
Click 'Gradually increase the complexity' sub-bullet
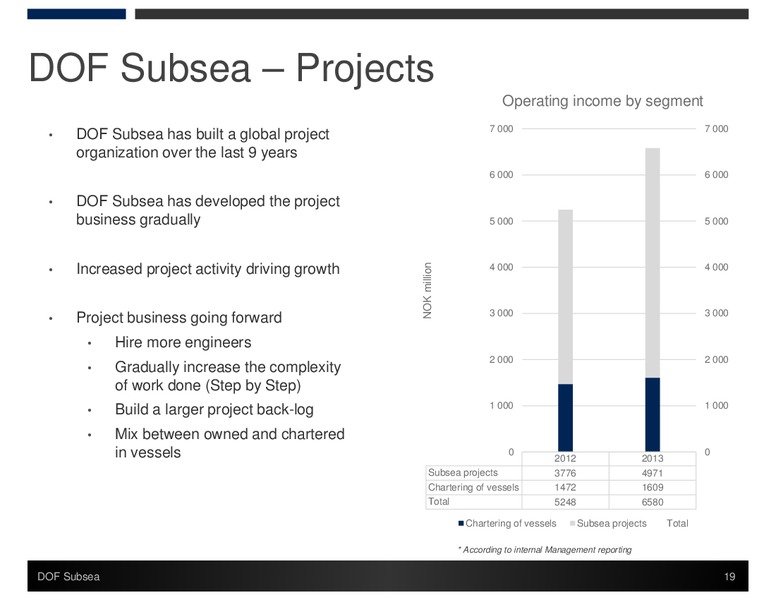click(228, 376)
